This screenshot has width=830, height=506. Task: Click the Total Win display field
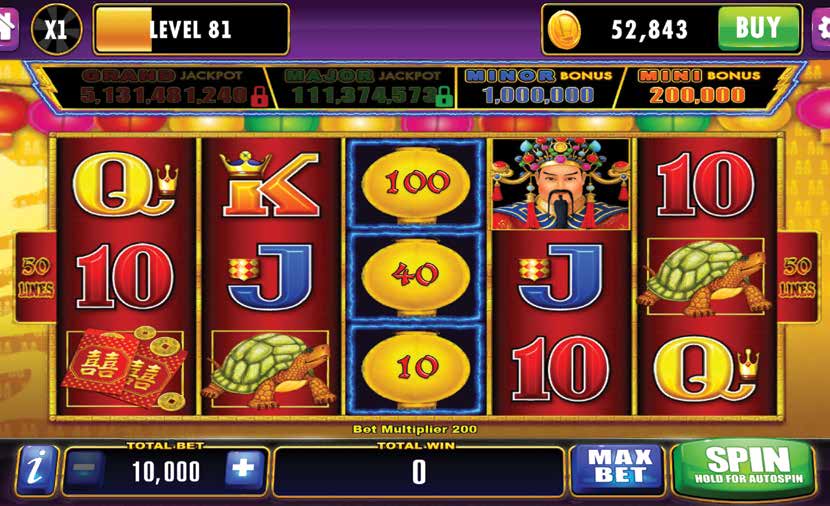pyautogui.click(x=418, y=471)
